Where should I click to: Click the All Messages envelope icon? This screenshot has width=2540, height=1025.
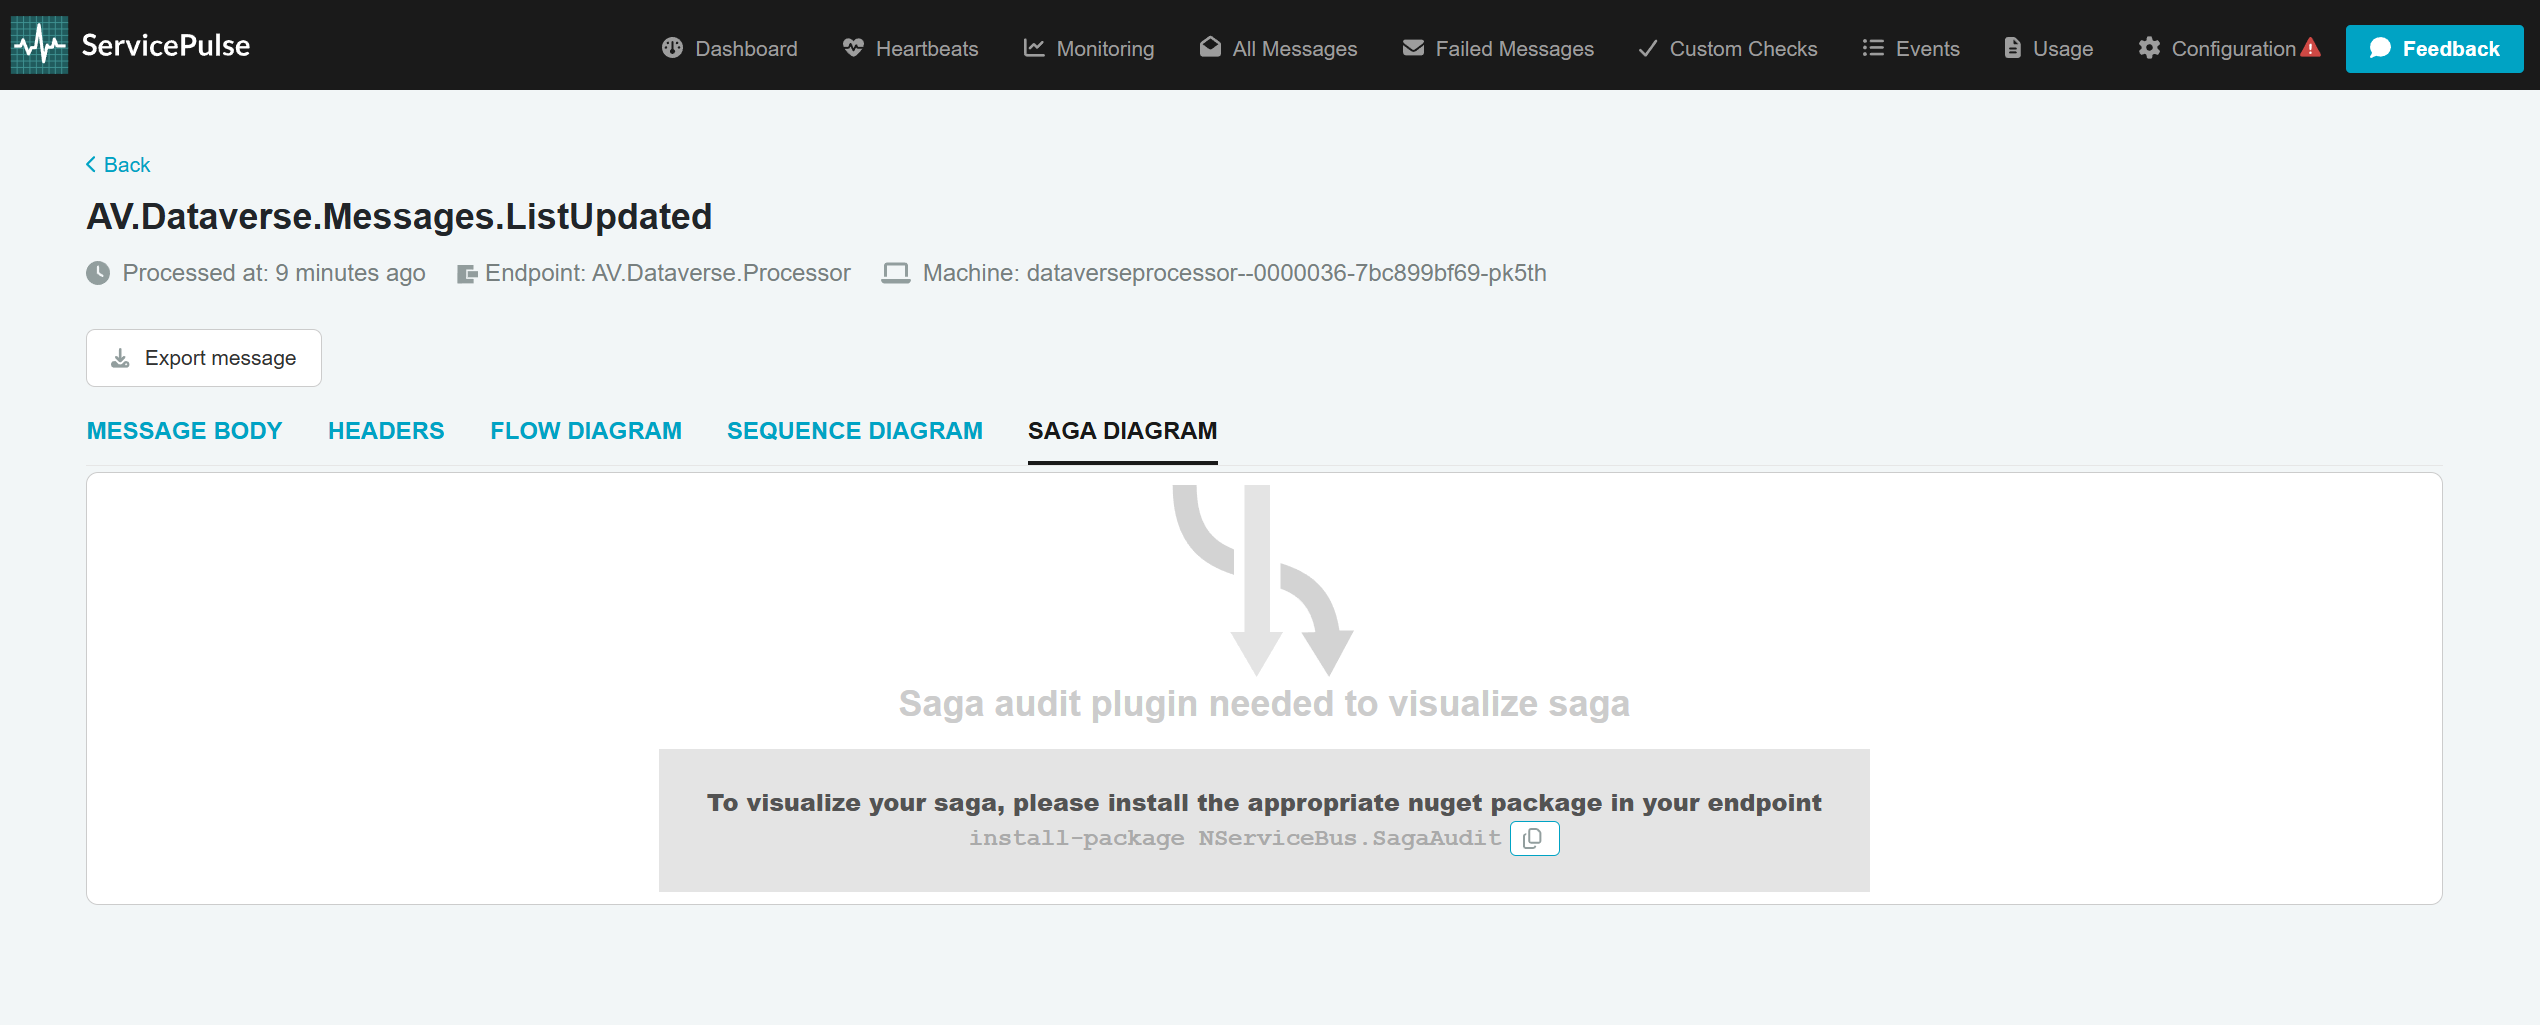(1210, 48)
